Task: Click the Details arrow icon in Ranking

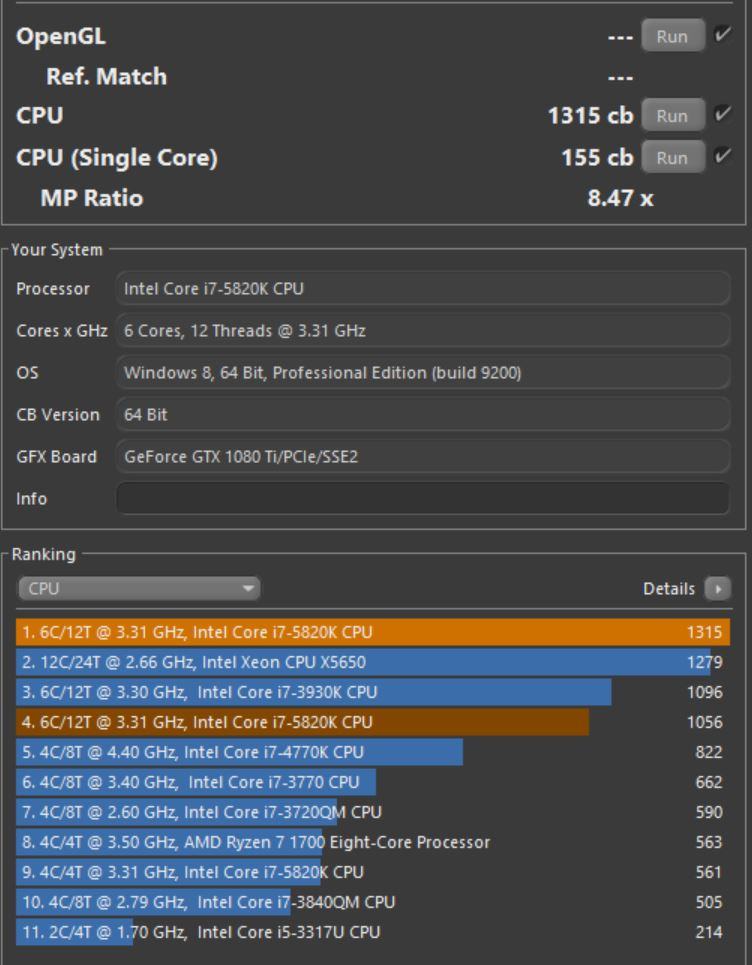Action: point(716,589)
